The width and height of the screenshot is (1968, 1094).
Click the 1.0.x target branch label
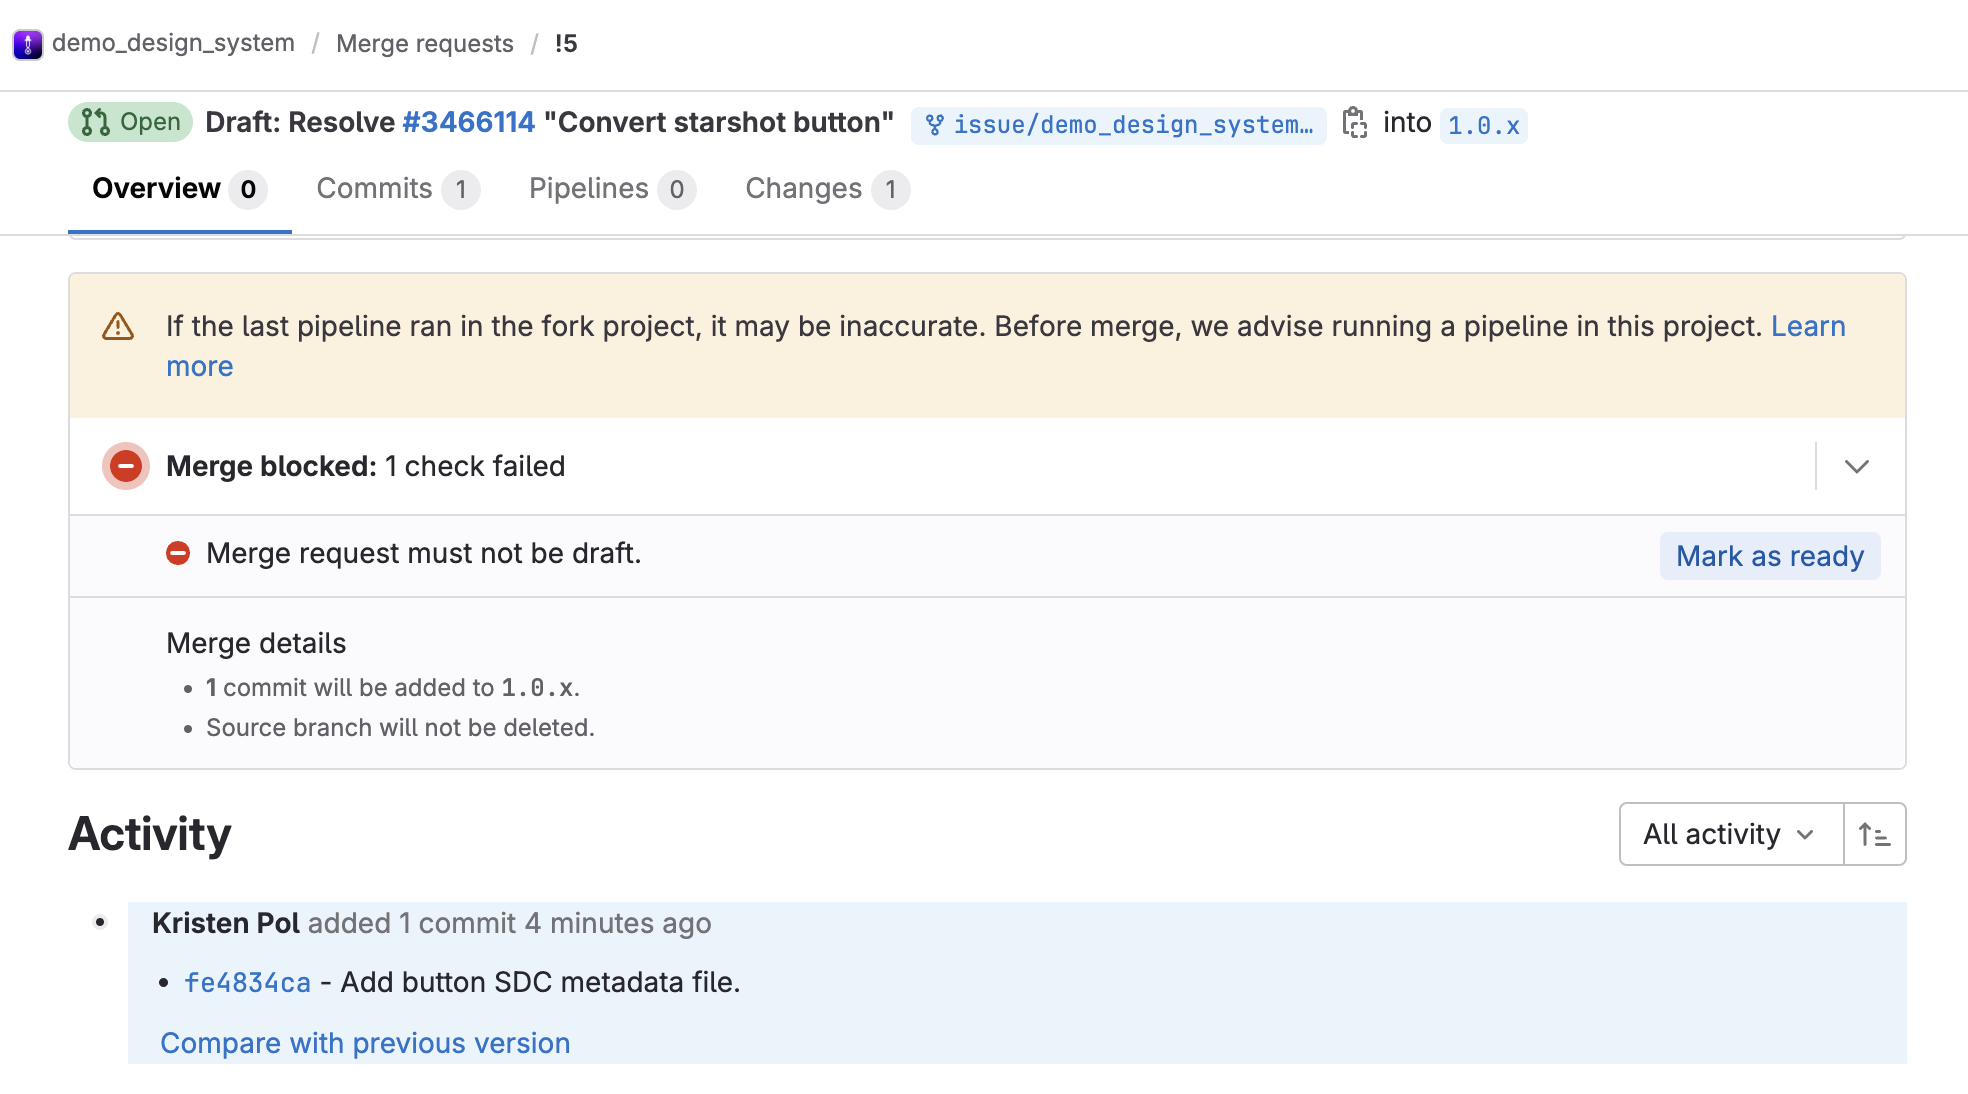[x=1483, y=125]
